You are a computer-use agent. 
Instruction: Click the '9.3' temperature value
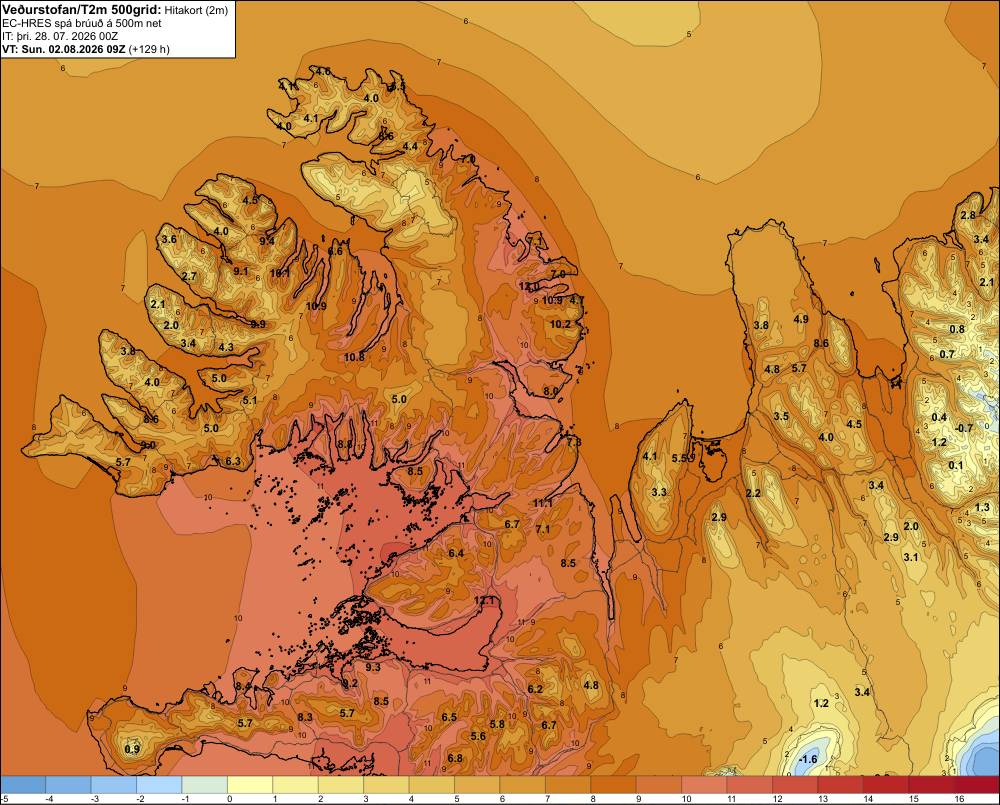373,667
